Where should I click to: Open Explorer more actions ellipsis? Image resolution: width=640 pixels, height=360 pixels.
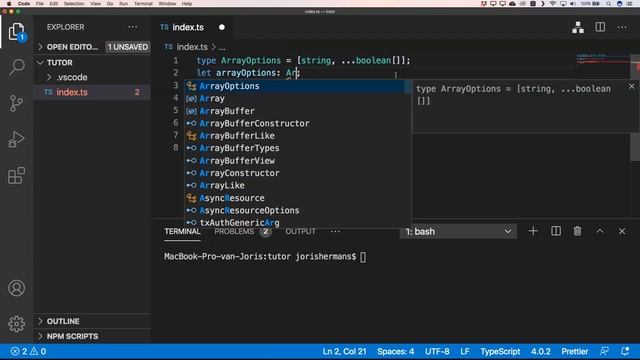tap(133, 27)
